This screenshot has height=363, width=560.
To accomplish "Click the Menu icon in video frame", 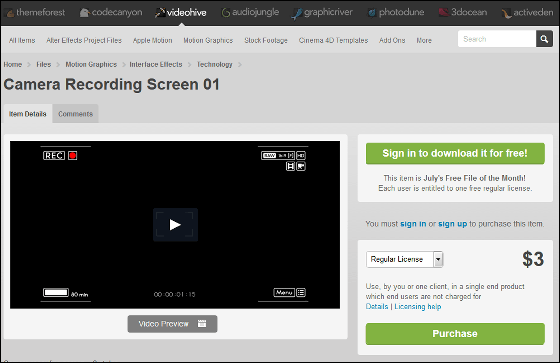I will [284, 293].
